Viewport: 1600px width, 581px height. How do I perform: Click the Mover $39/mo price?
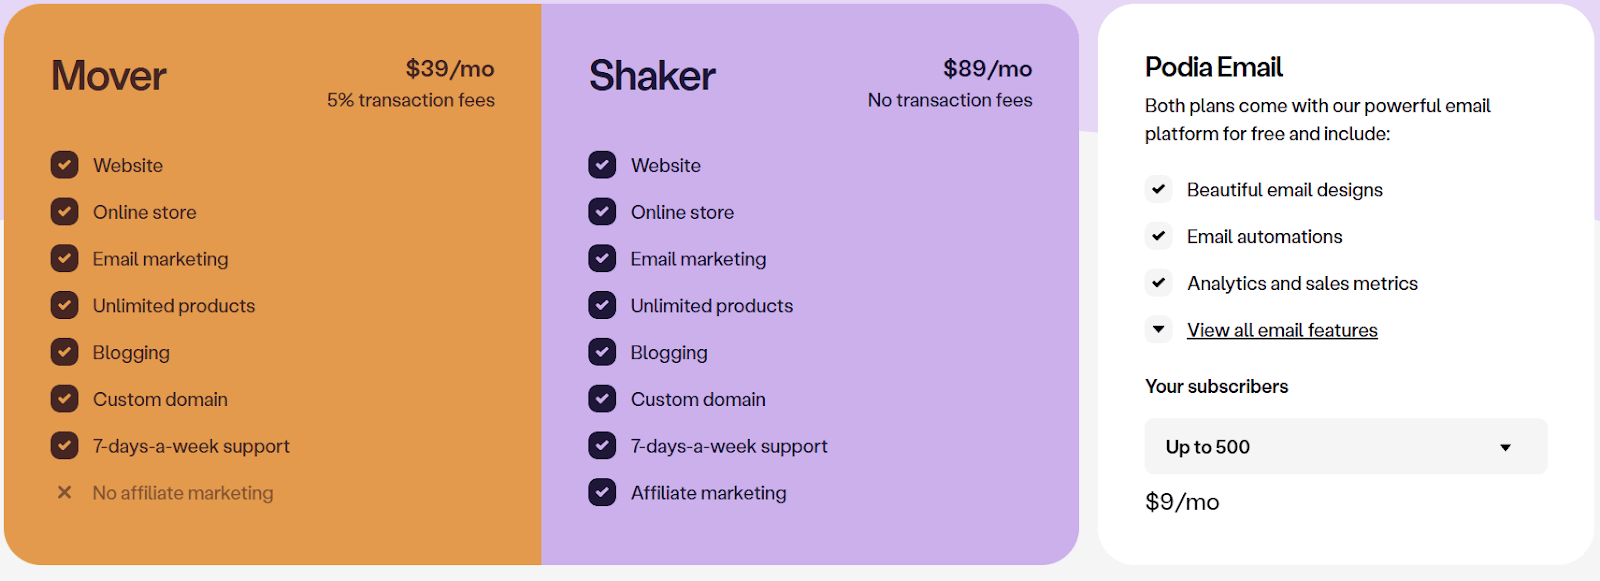[x=450, y=69]
